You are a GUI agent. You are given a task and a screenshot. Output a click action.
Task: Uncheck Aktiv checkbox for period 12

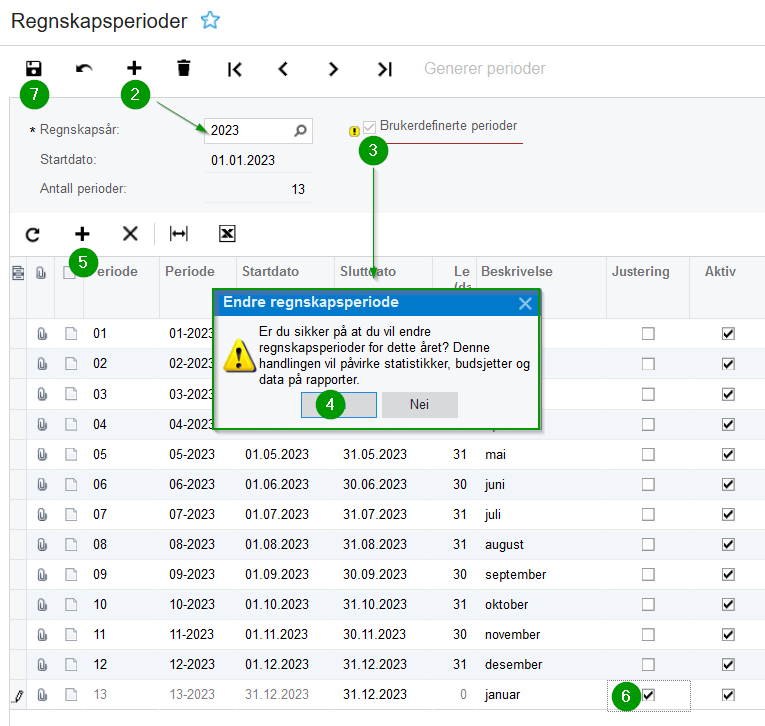pos(728,665)
